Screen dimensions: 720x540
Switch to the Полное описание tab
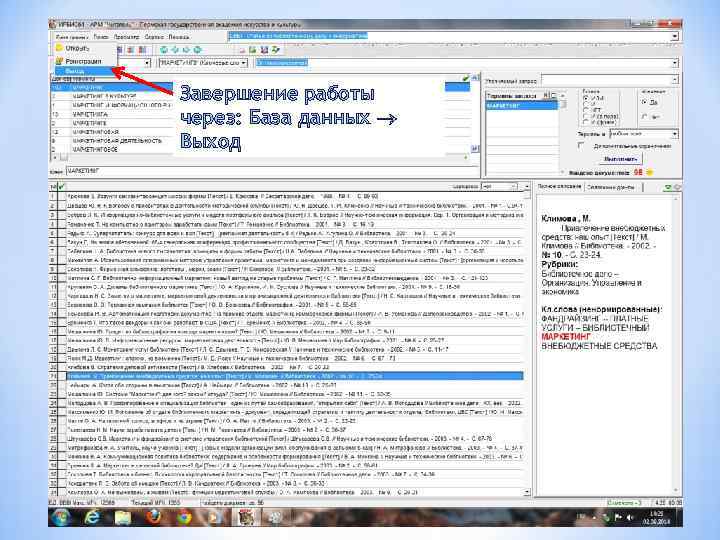[560, 187]
